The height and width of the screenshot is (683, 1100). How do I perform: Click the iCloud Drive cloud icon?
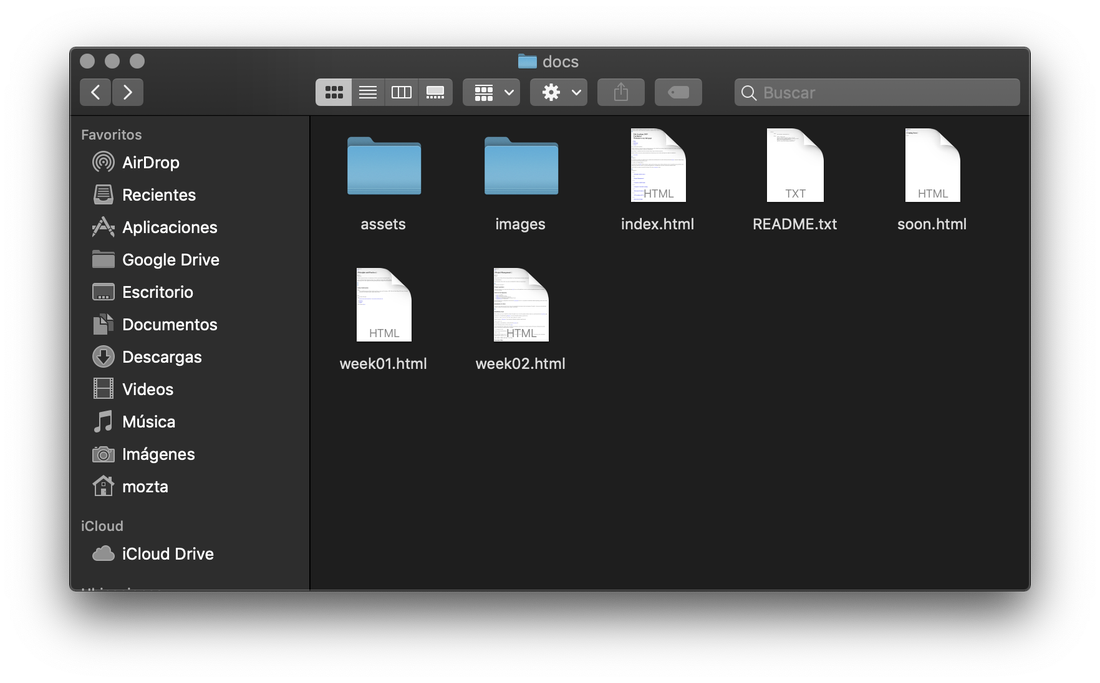coord(103,553)
